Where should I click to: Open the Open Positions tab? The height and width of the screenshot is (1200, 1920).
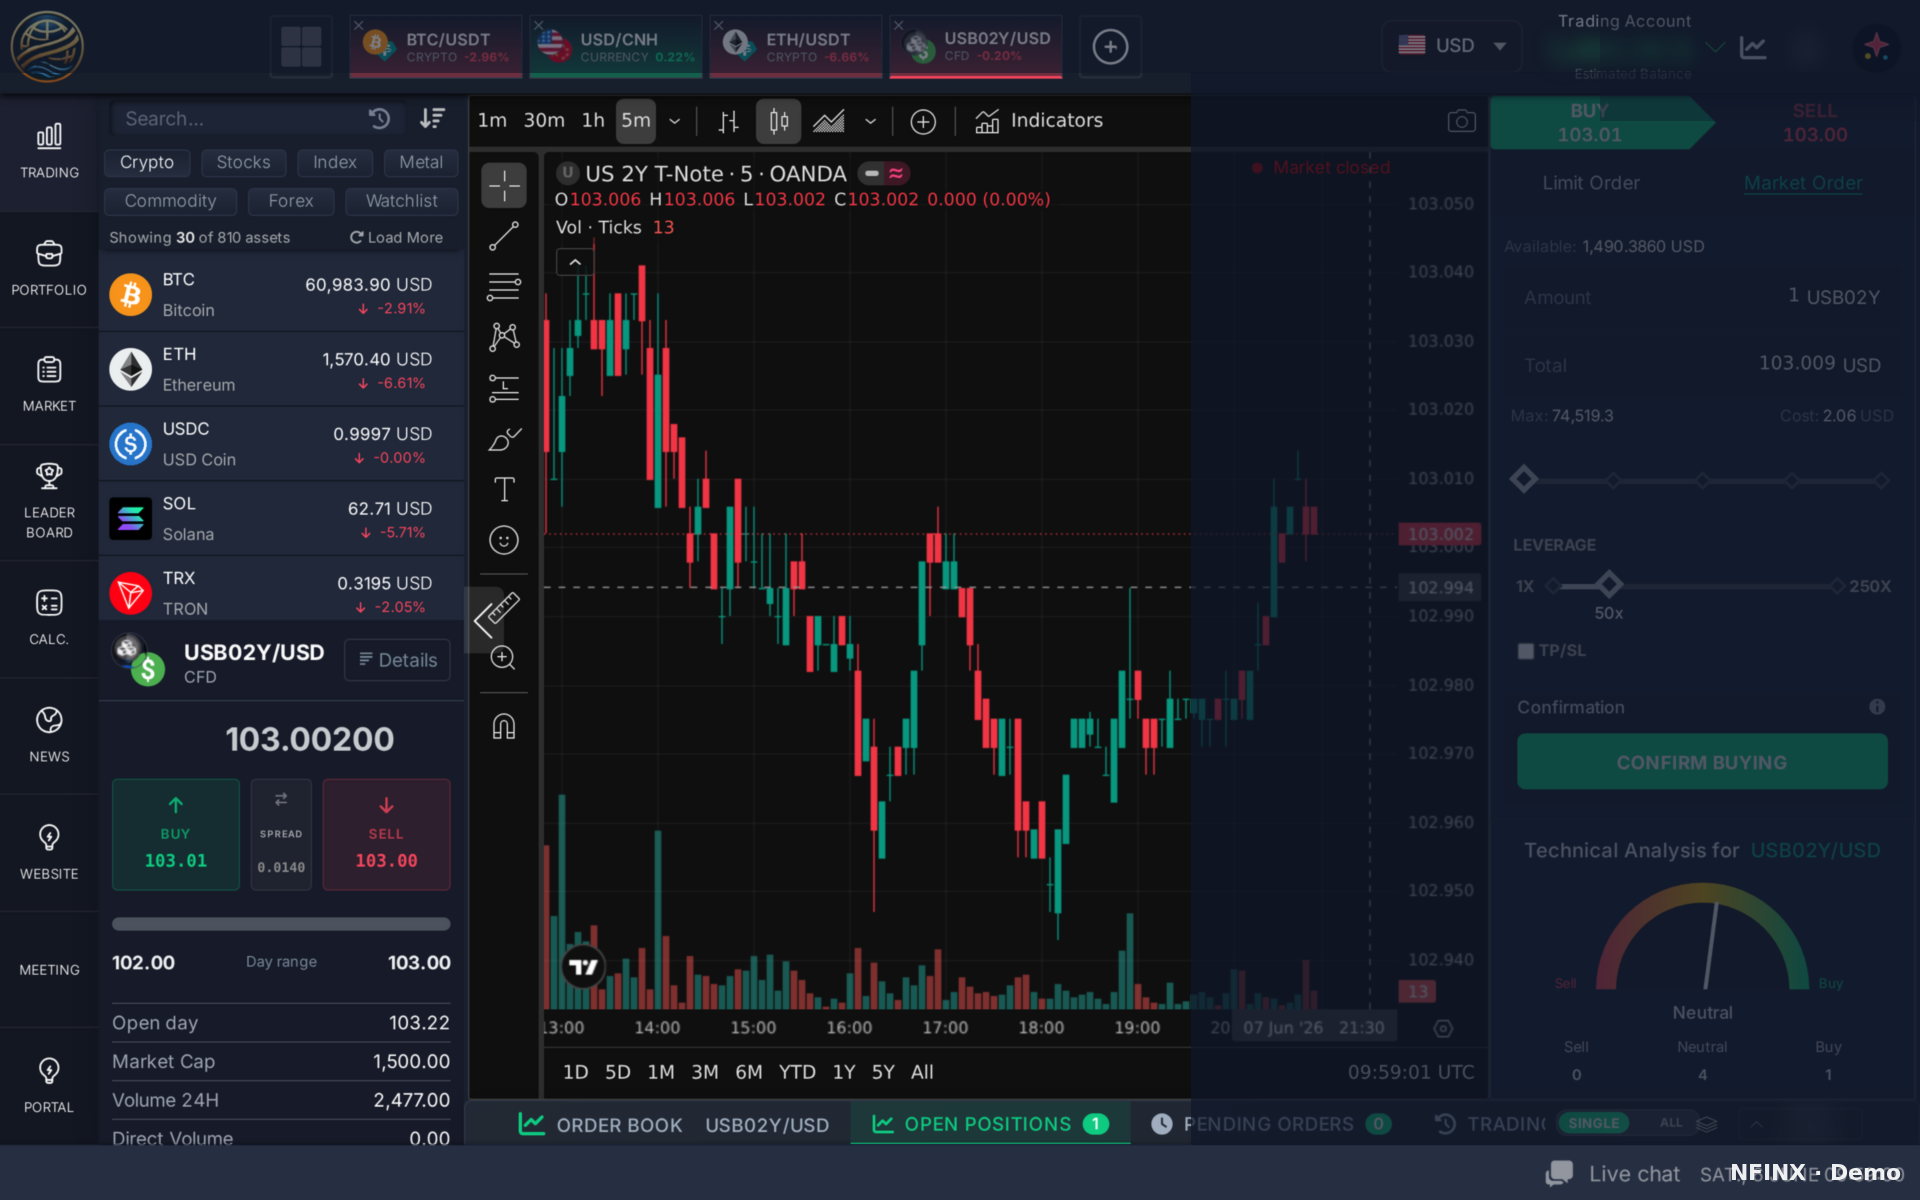990,1124
